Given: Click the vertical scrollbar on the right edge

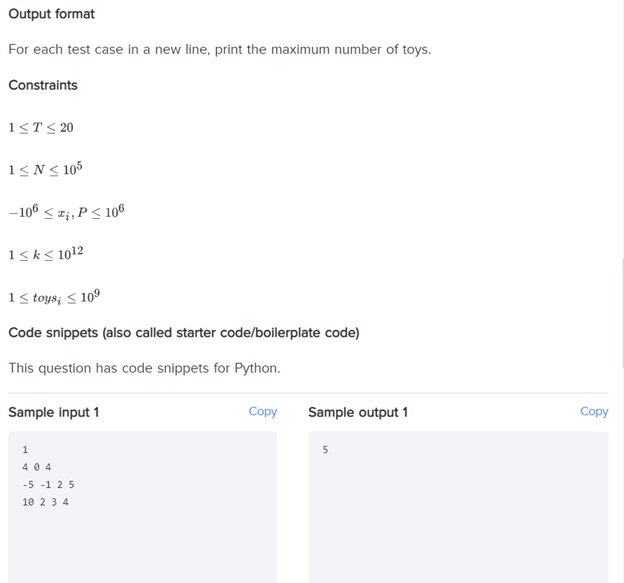Looking at the screenshot, I should (622, 313).
